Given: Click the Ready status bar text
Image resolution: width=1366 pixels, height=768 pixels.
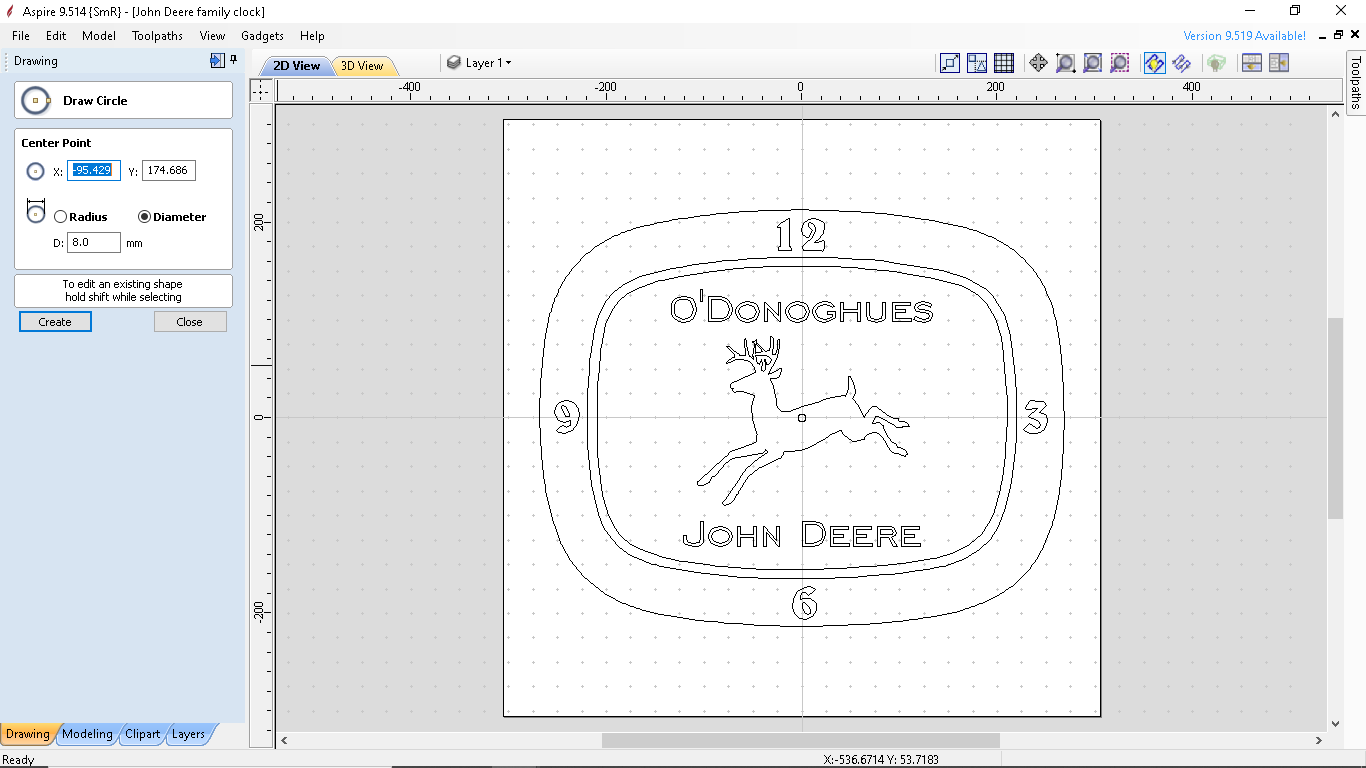Looking at the screenshot, I should point(19,760).
